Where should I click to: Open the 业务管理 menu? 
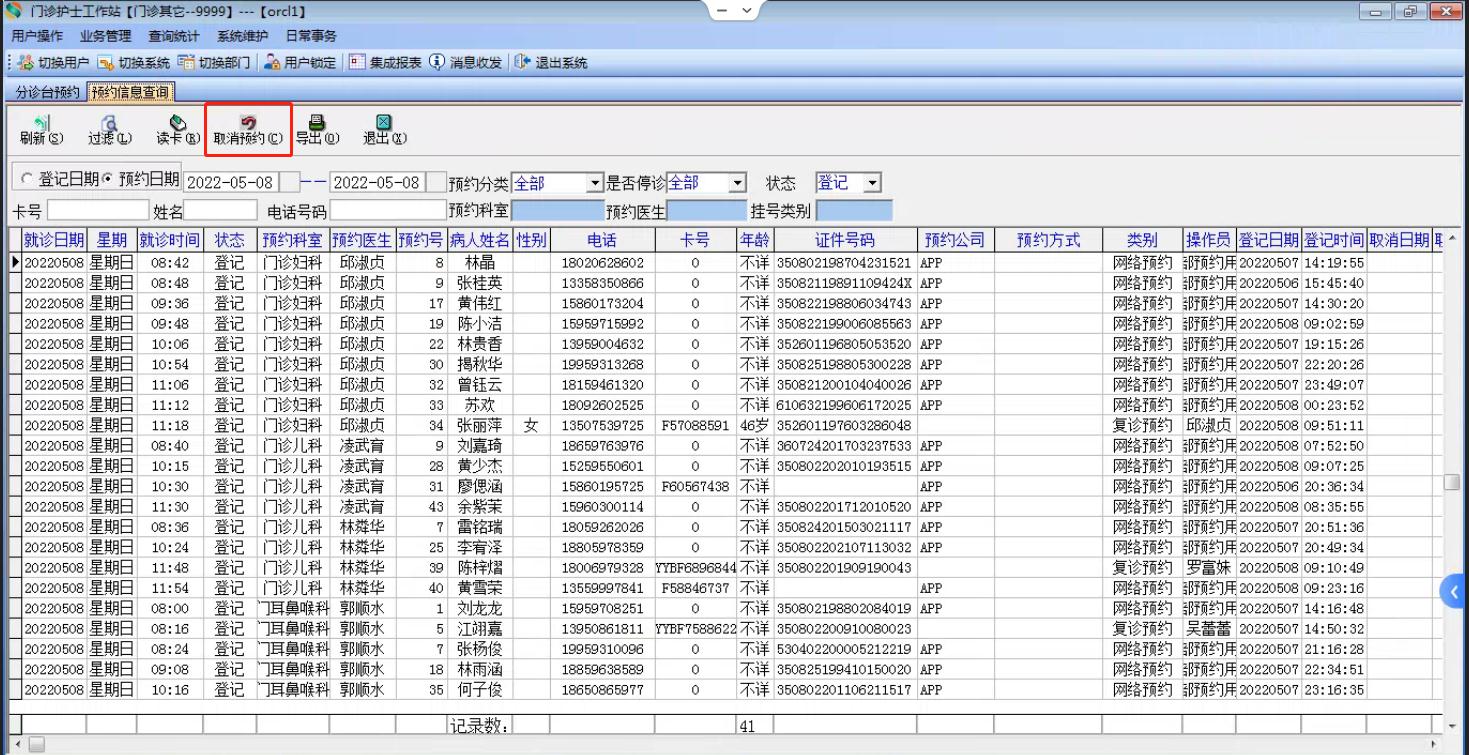(106, 36)
